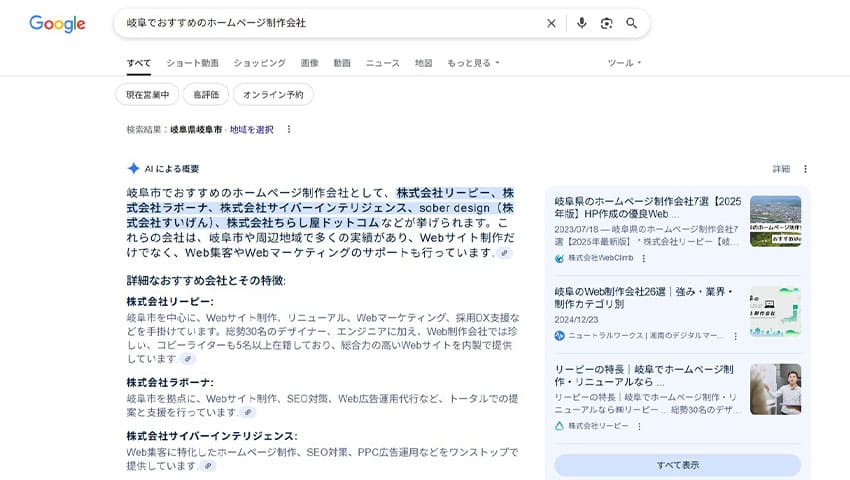
Task: Click the AI overview sparkle icon
Action: point(133,168)
